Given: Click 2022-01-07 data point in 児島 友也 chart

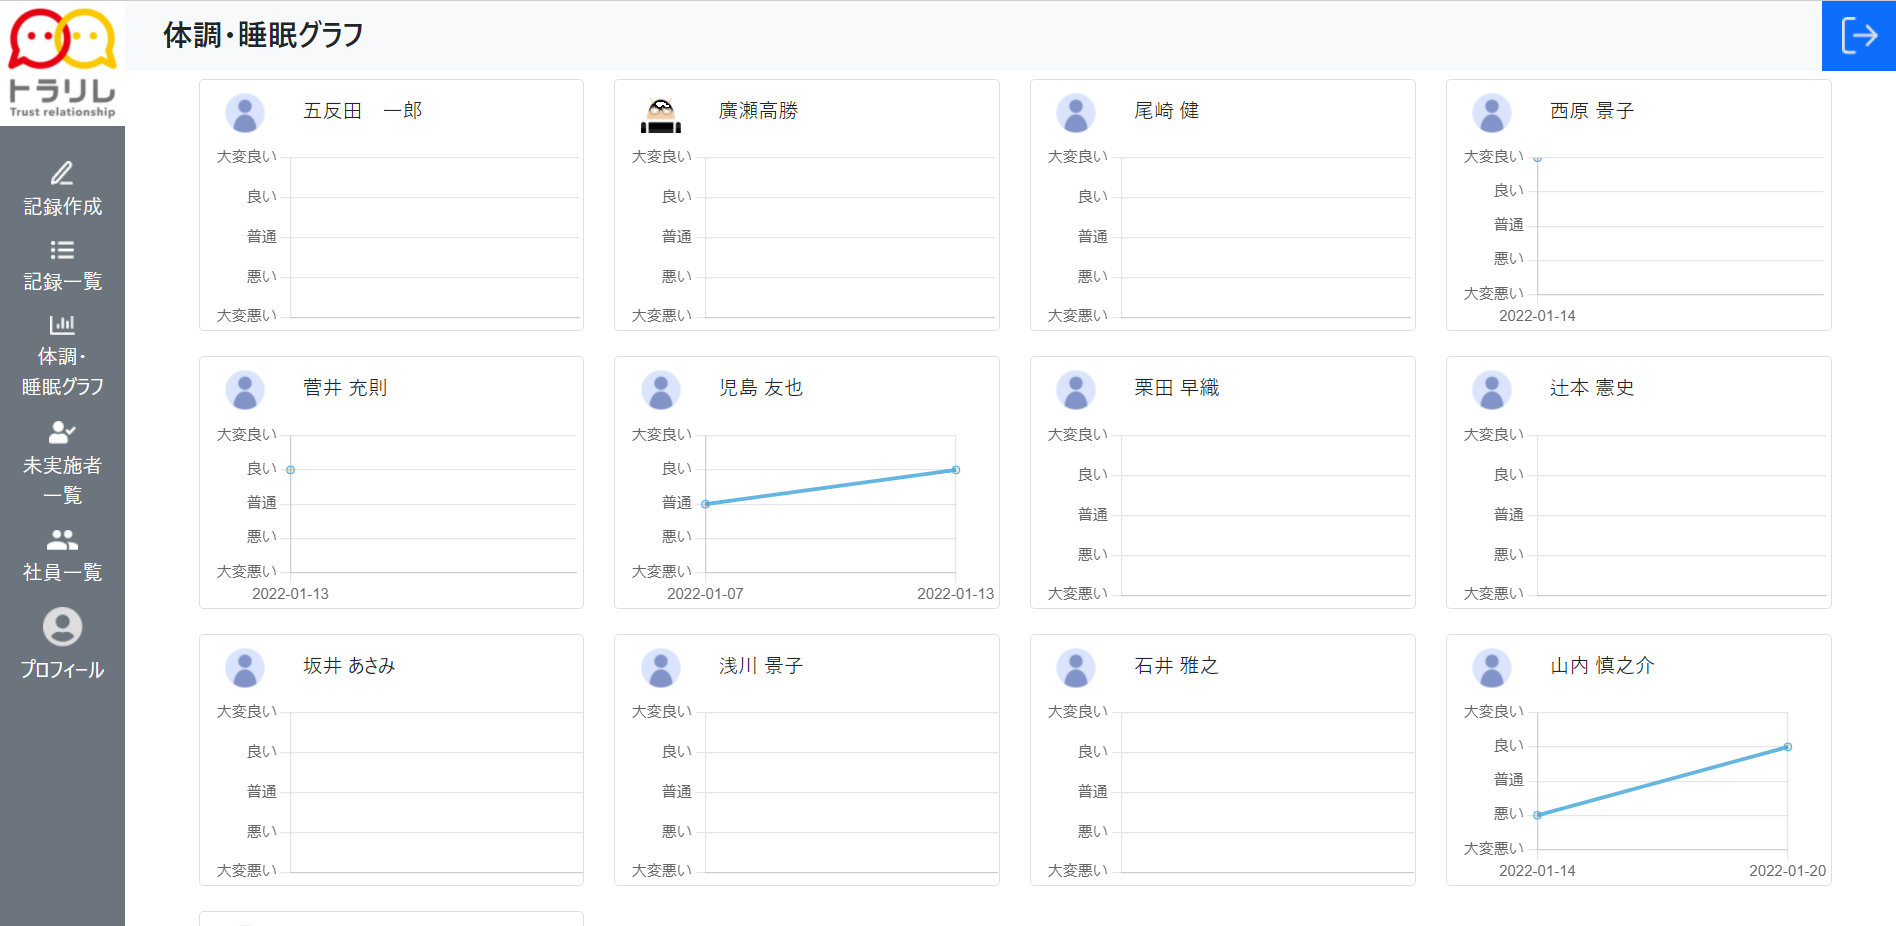Looking at the screenshot, I should 706,504.
